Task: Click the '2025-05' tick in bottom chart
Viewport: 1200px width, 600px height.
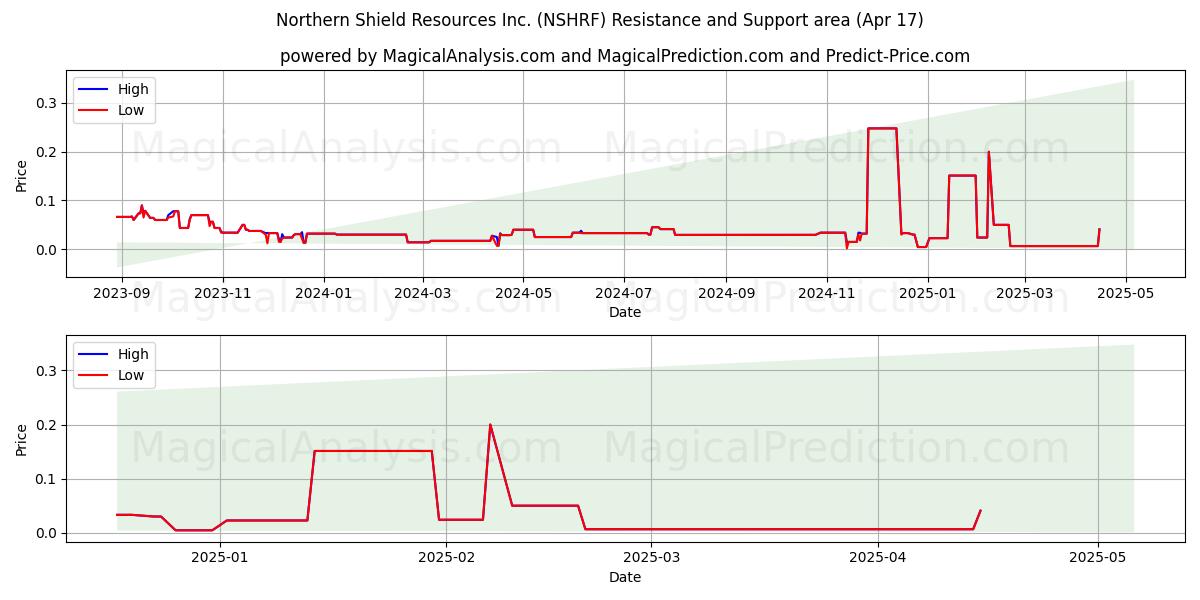Action: (x=1098, y=559)
